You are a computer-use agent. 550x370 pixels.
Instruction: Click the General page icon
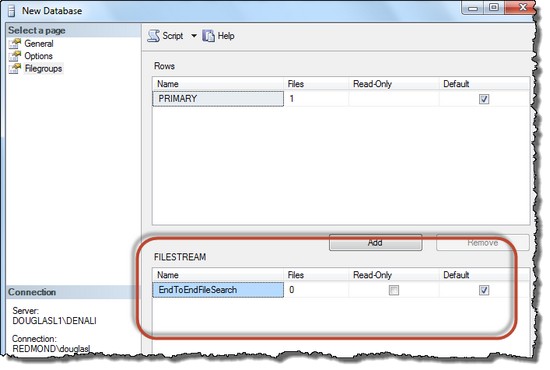tap(15, 43)
